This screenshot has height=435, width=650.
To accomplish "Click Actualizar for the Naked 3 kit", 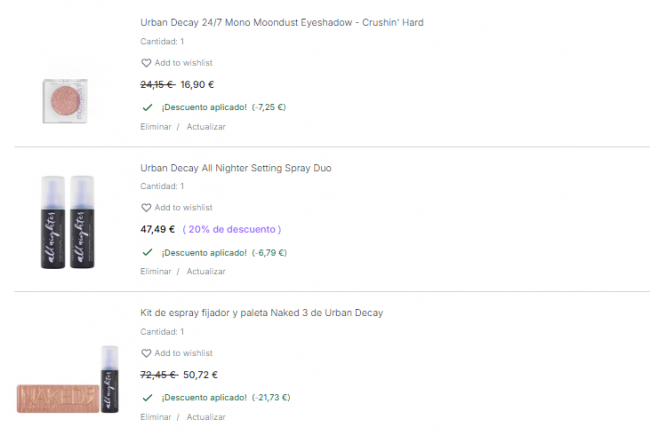I will pyautogui.click(x=206, y=416).
